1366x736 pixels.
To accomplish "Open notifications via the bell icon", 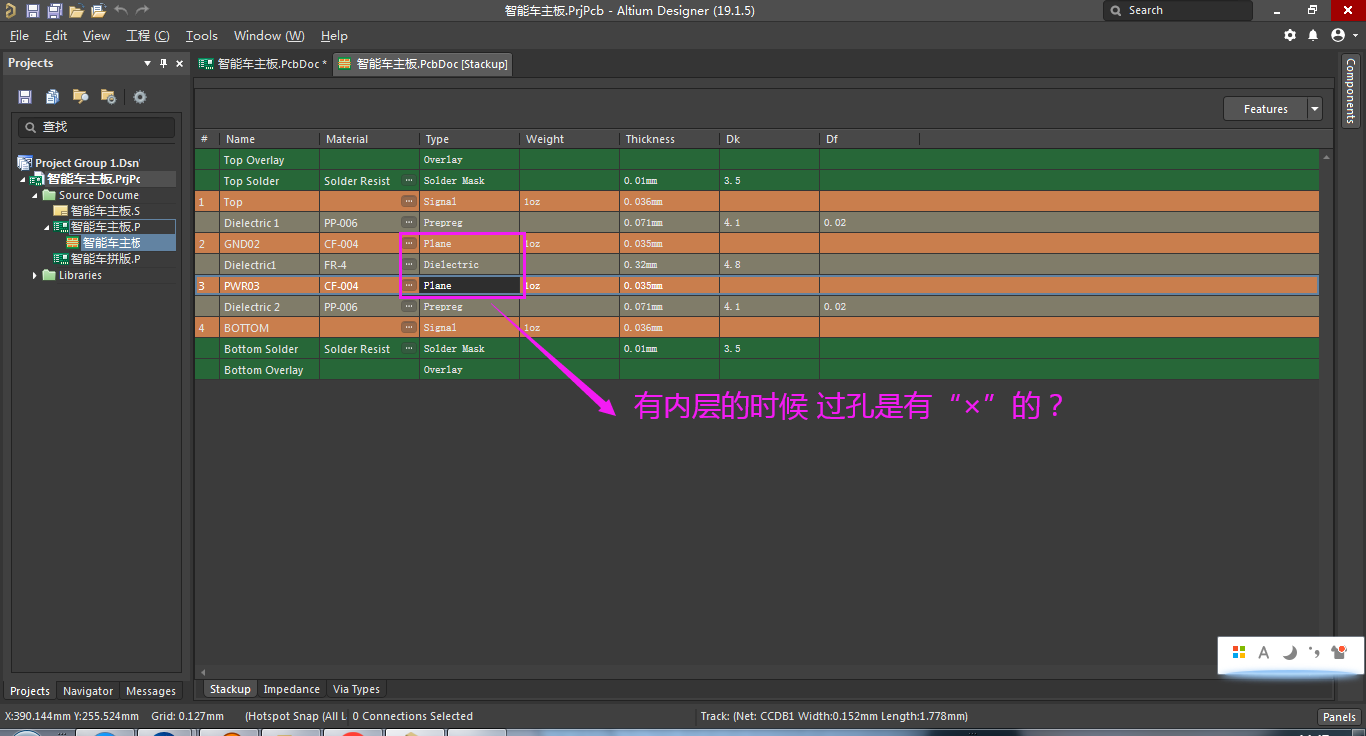I will [x=1314, y=35].
